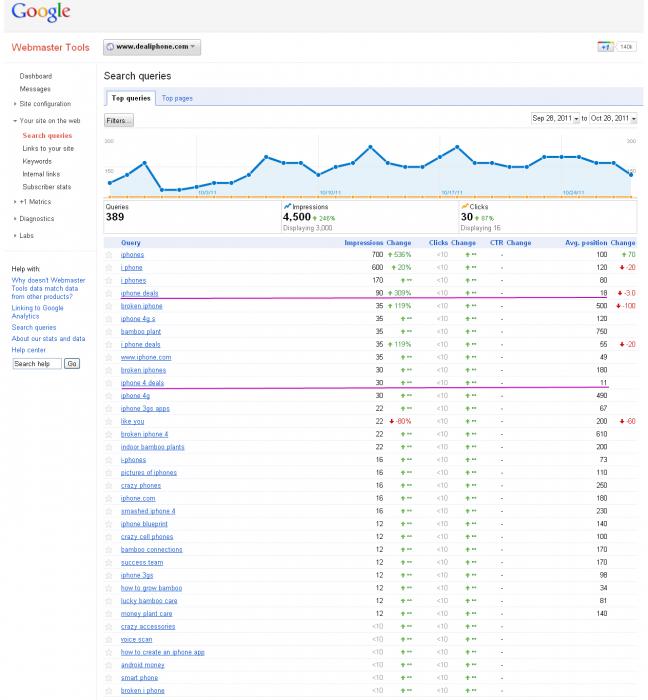Star the 'bamboo plant' query
The height and width of the screenshot is (700, 648).
click(108, 332)
